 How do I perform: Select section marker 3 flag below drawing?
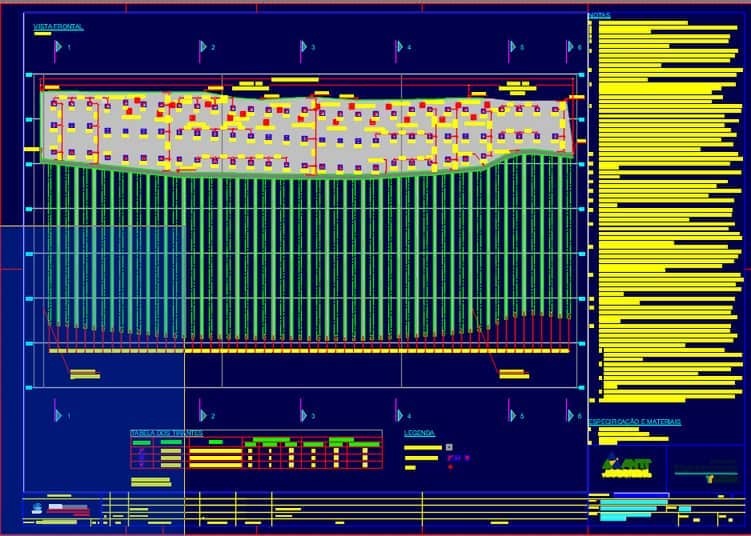[x=304, y=415]
